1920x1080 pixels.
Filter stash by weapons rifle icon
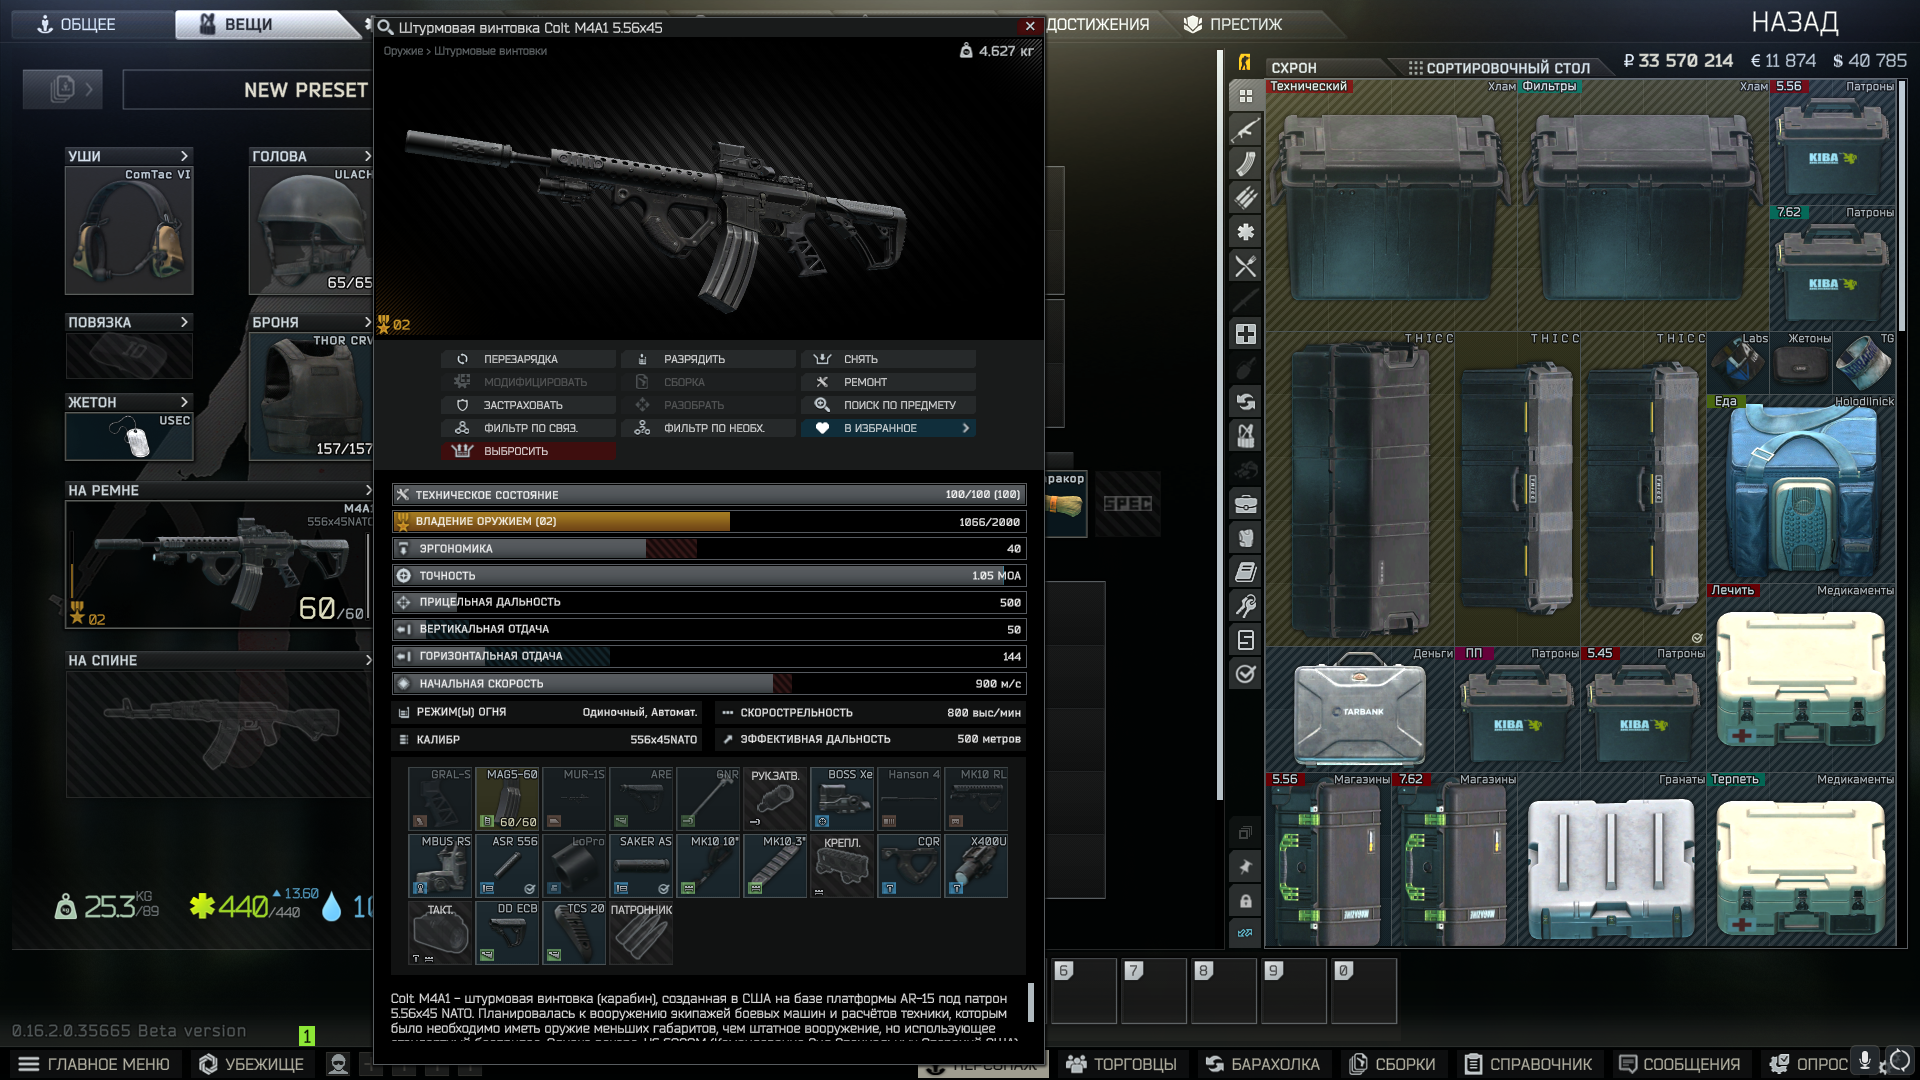pos(1245,130)
